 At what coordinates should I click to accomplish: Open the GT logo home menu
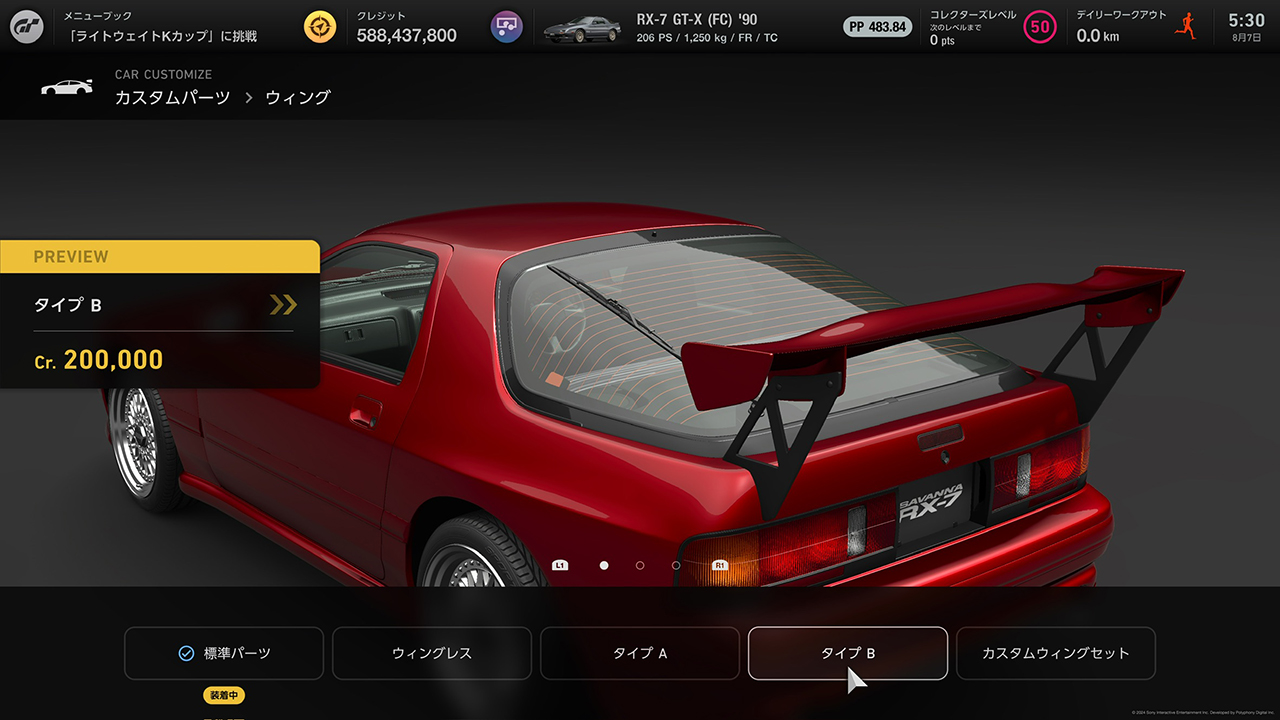tap(26, 26)
